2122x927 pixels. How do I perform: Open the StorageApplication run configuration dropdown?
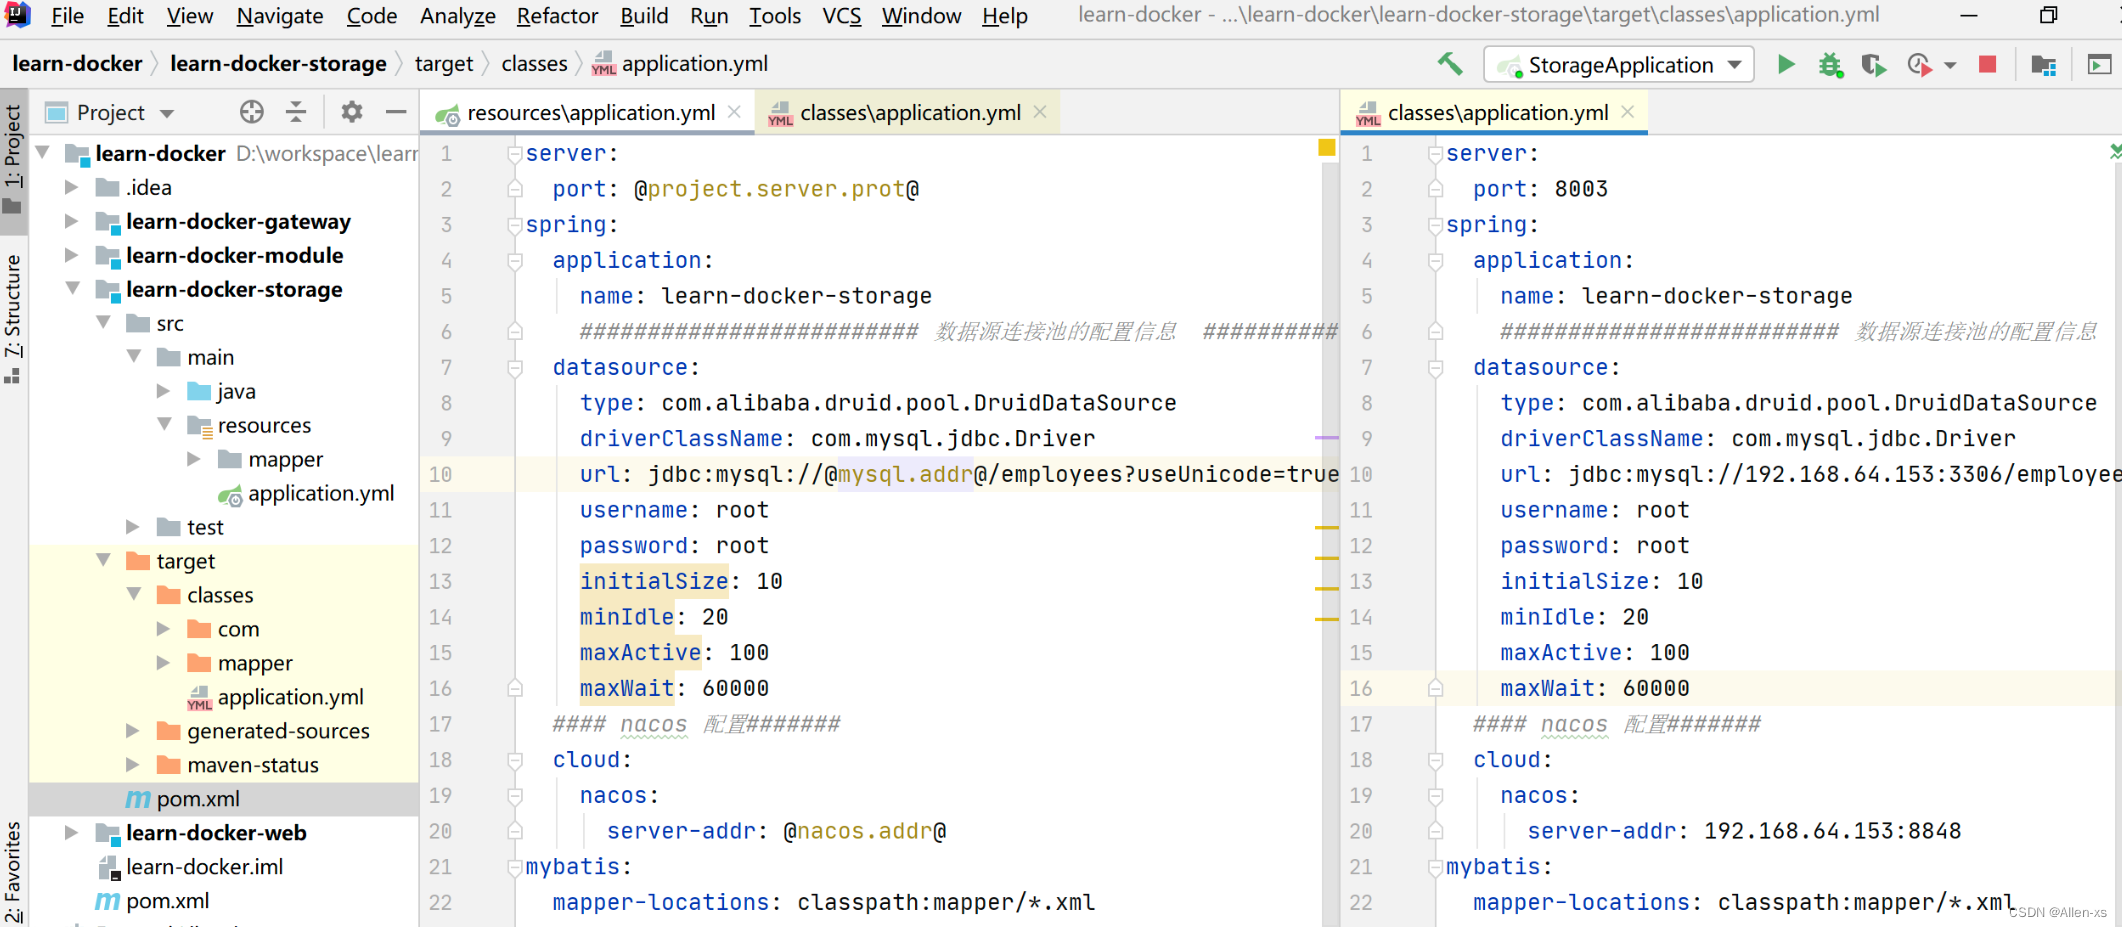(x=1619, y=65)
